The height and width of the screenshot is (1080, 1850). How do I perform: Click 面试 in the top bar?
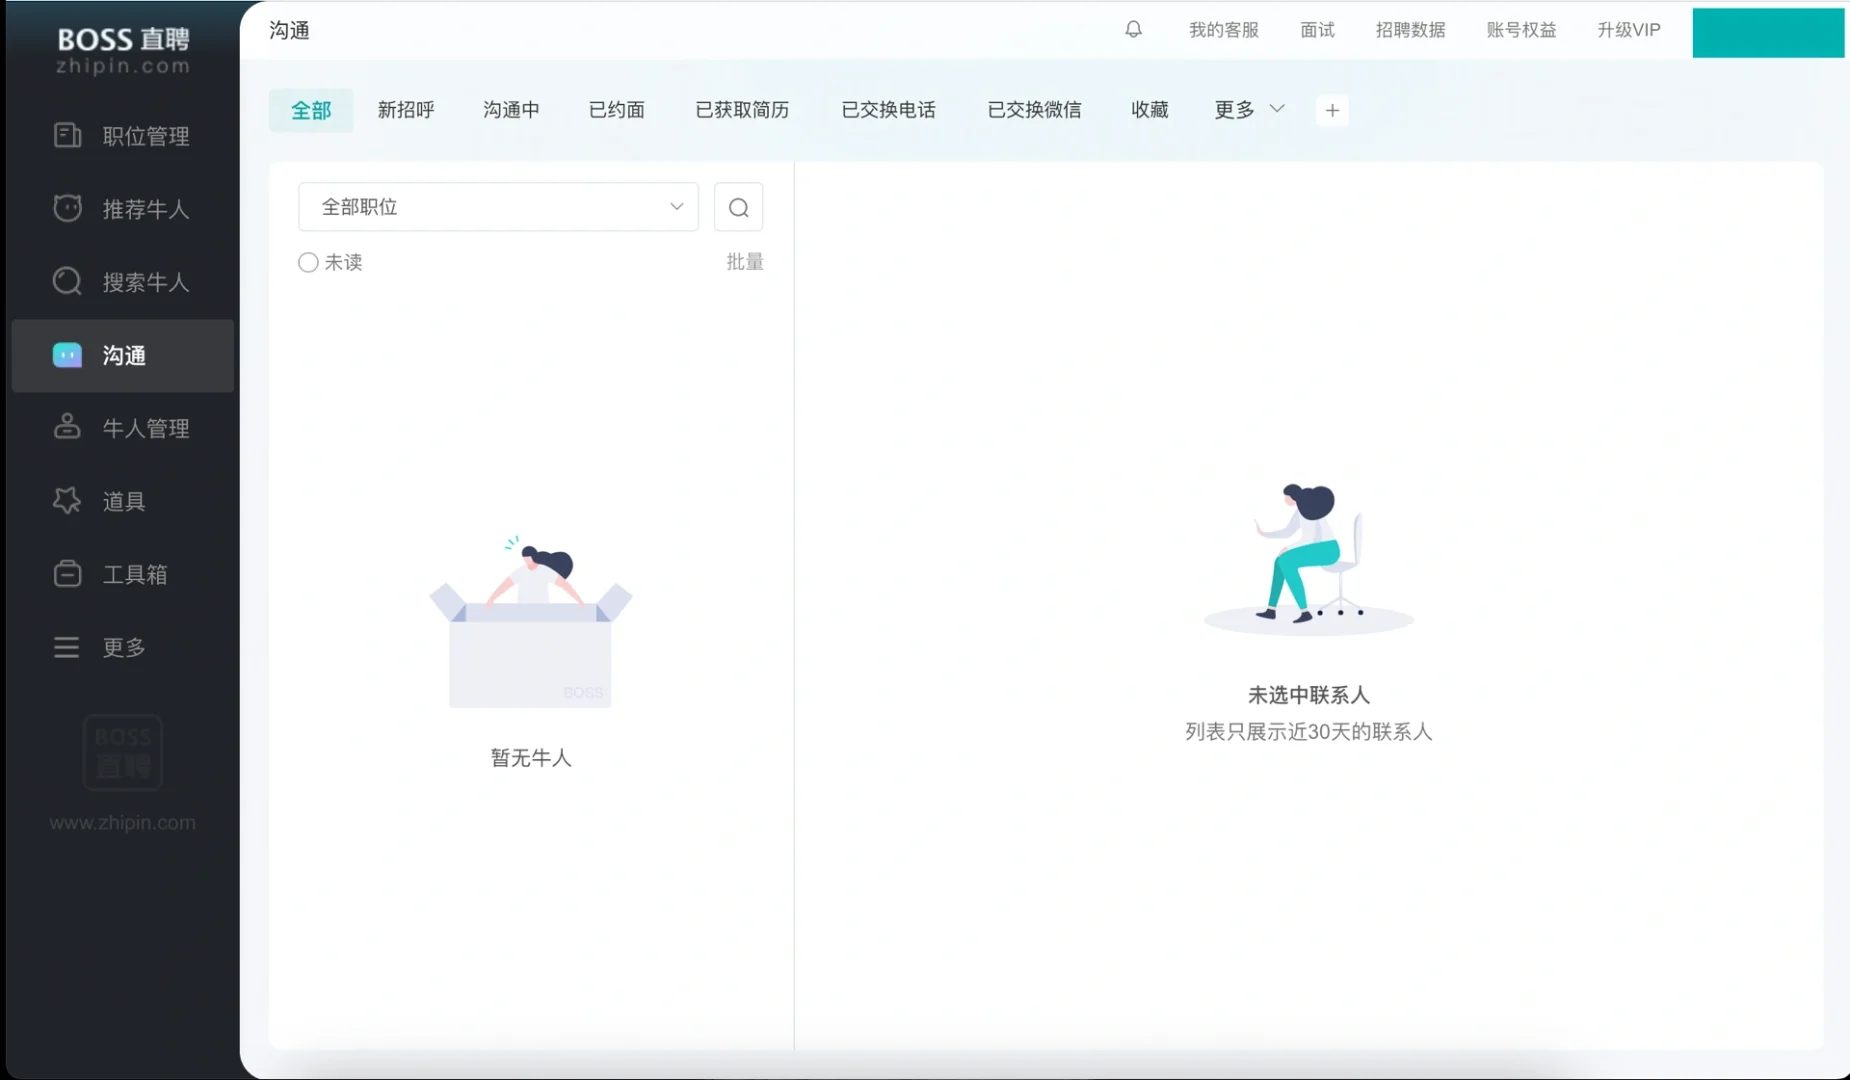coord(1317,30)
